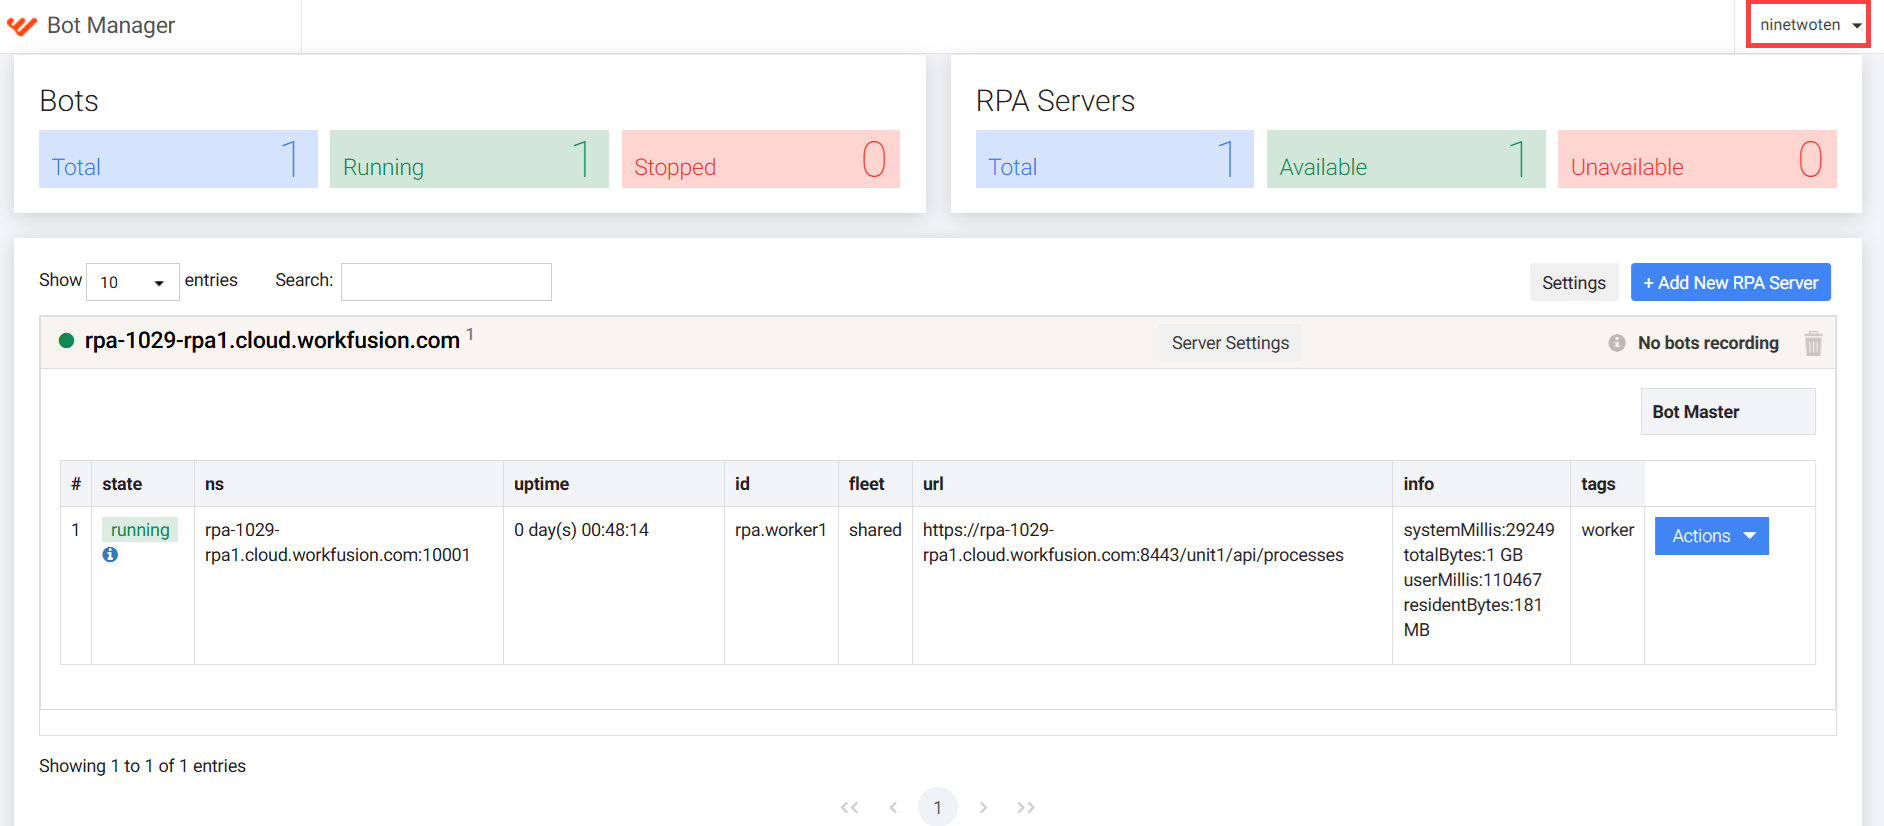Image resolution: width=1884 pixels, height=826 pixels.
Task: Click the RPA Servers Unavailable tile
Action: (x=1697, y=159)
